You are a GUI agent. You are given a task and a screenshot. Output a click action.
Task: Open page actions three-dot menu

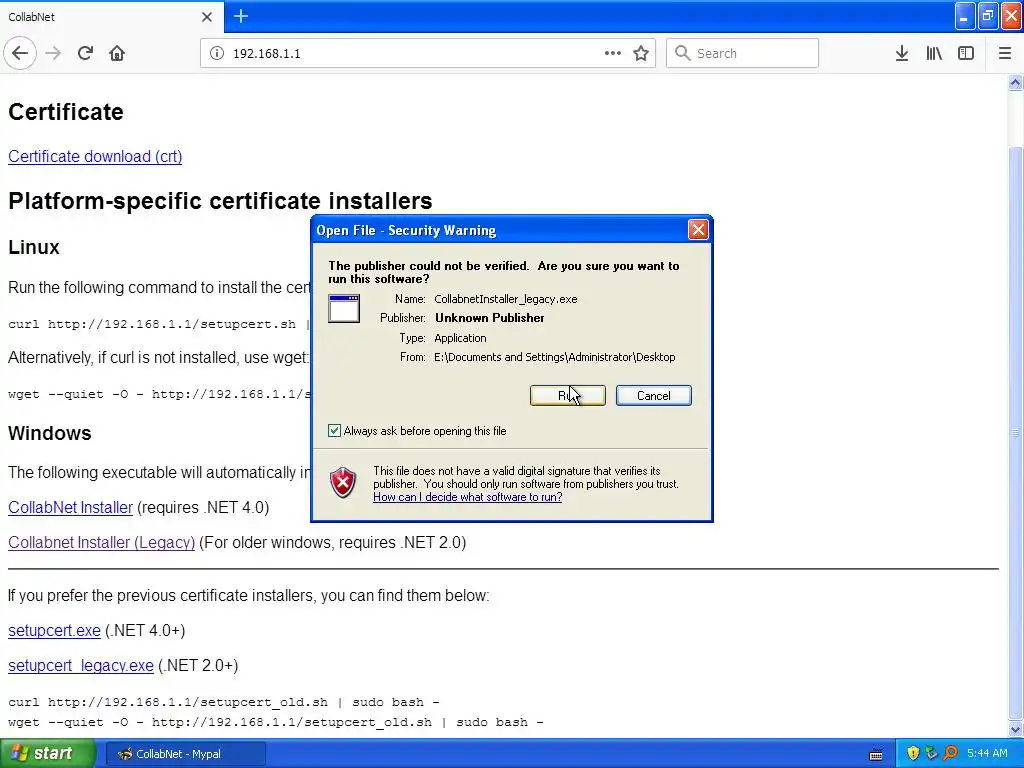[613, 53]
